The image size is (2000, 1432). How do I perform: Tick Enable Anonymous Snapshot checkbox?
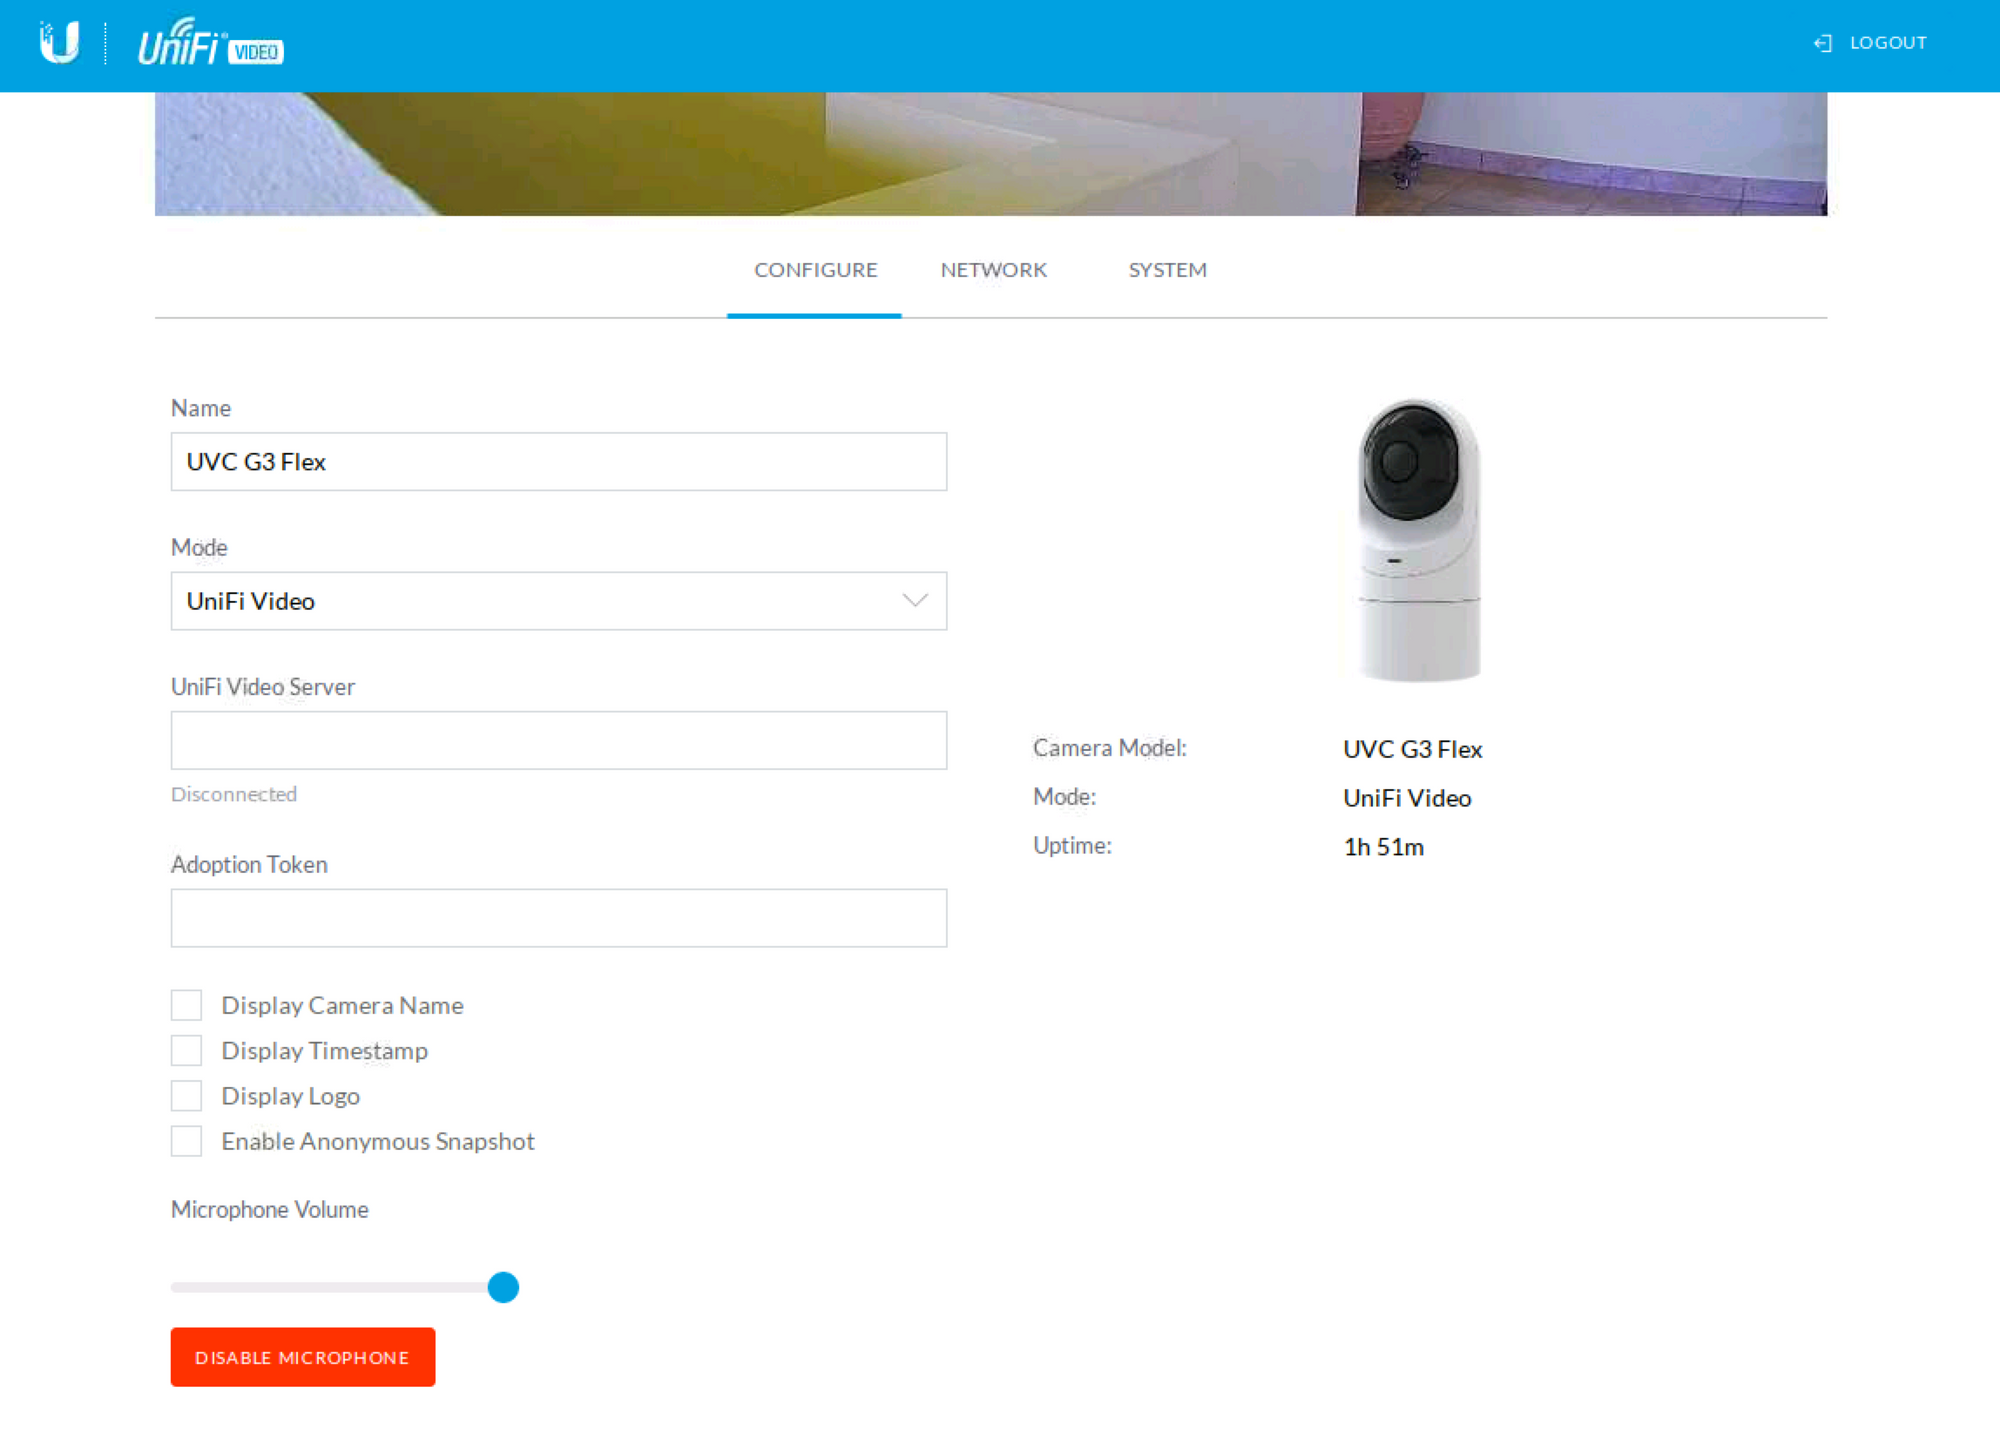click(x=186, y=1141)
